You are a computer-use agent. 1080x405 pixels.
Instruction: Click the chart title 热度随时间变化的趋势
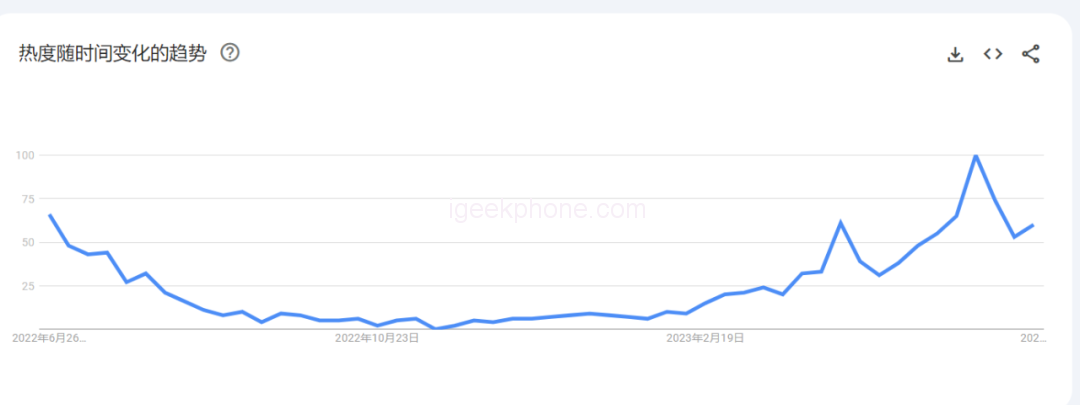coord(112,54)
